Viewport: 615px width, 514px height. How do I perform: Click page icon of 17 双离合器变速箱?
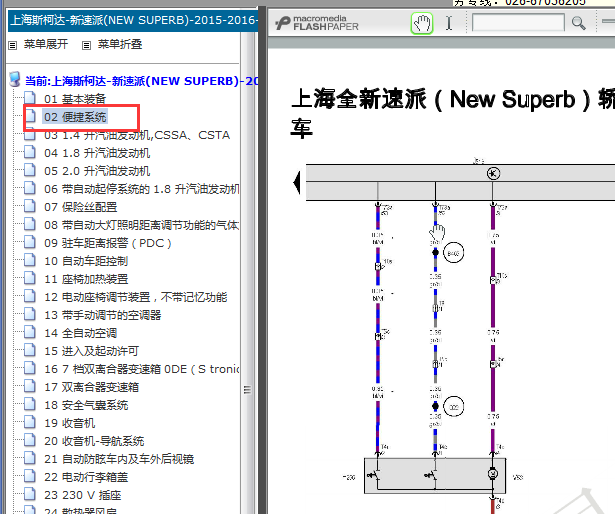[x=30, y=386]
